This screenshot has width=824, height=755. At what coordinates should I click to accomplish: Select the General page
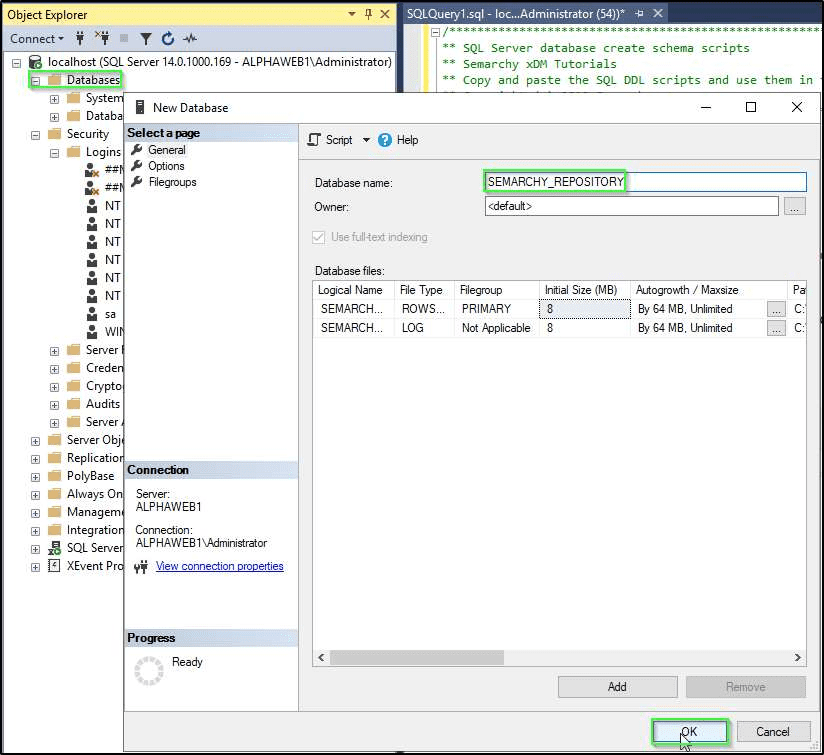click(x=167, y=150)
